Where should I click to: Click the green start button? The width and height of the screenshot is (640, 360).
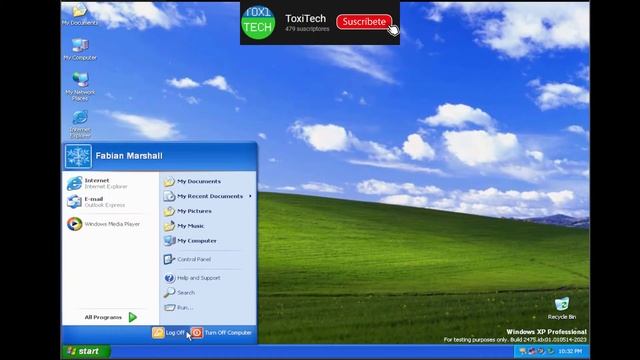pos(86,351)
